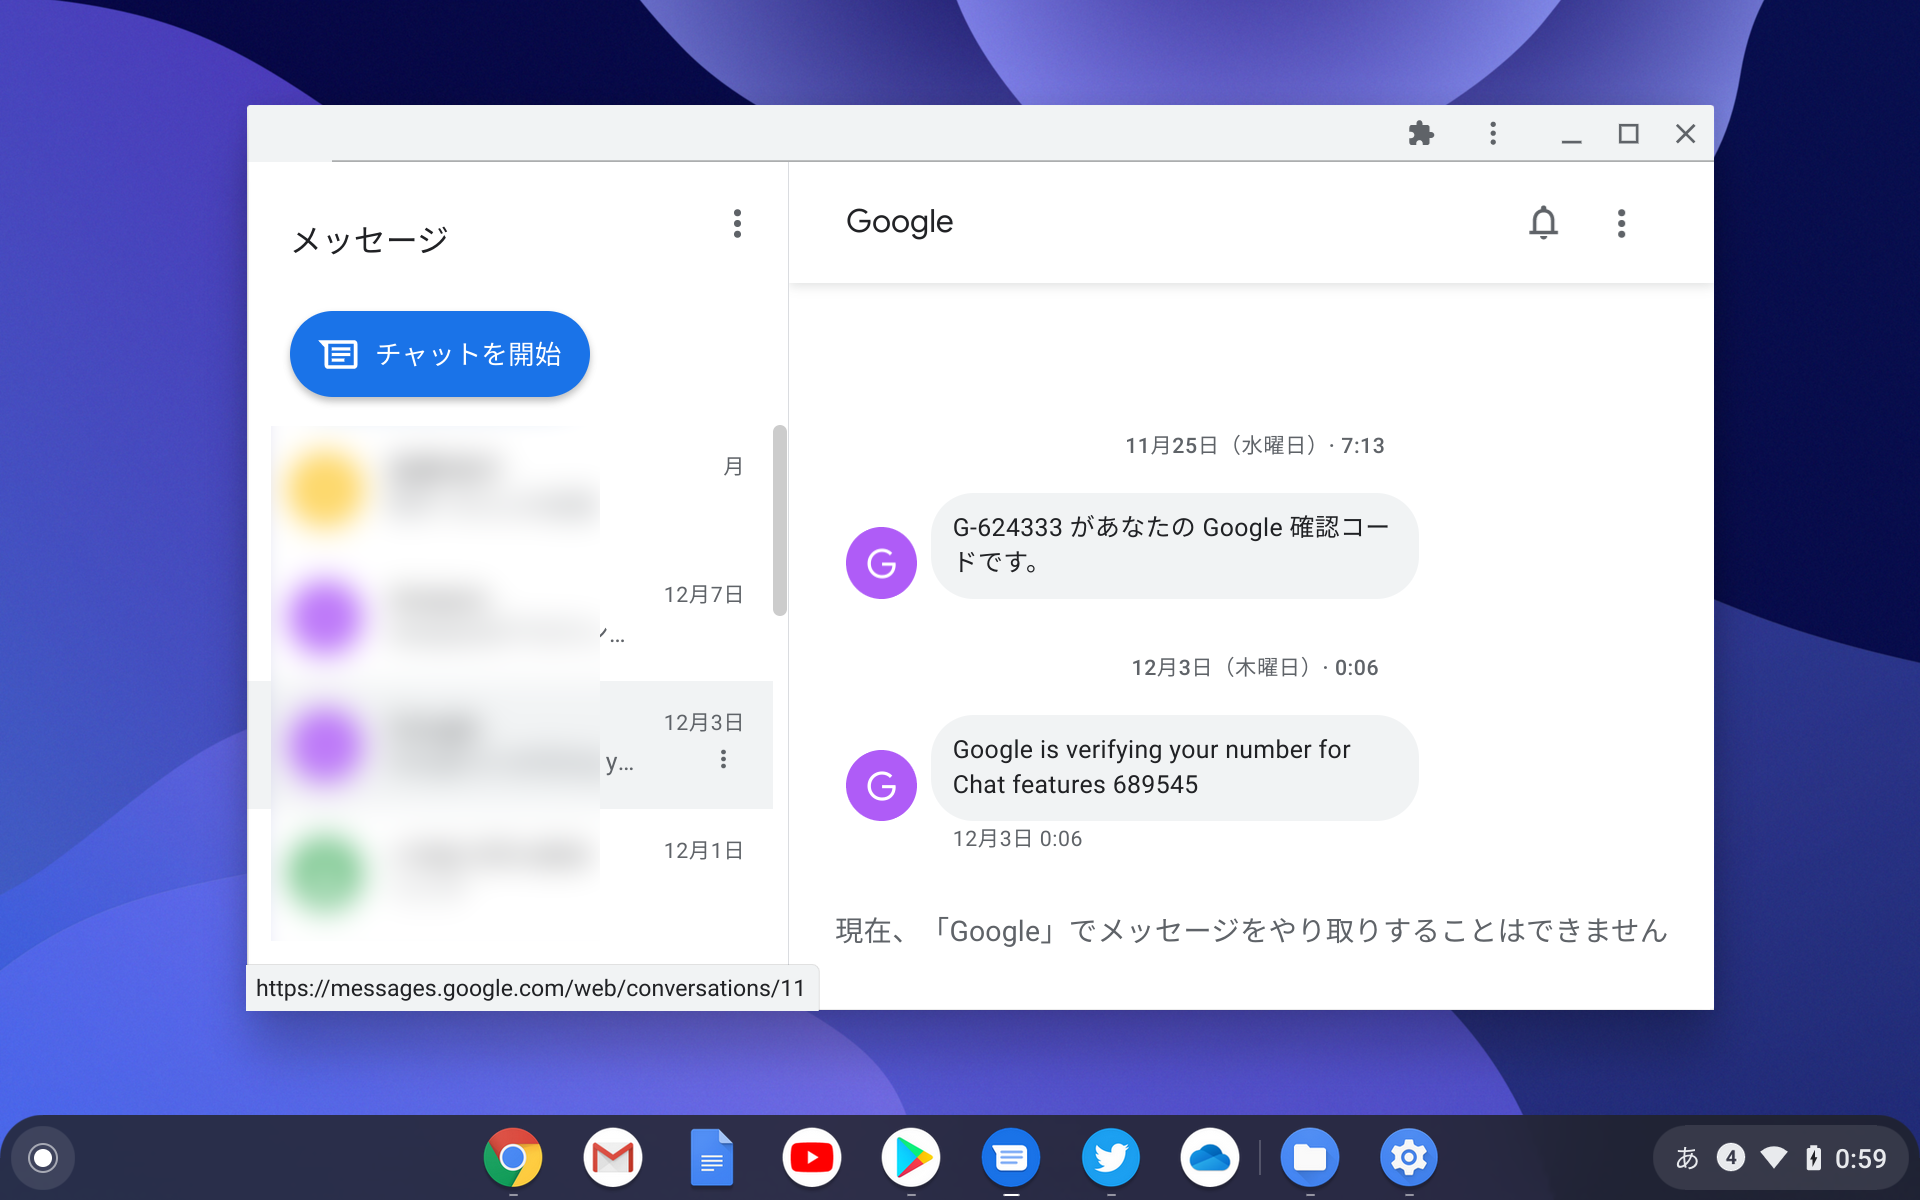Launch YouTube from the shelf

pyautogui.click(x=811, y=1157)
